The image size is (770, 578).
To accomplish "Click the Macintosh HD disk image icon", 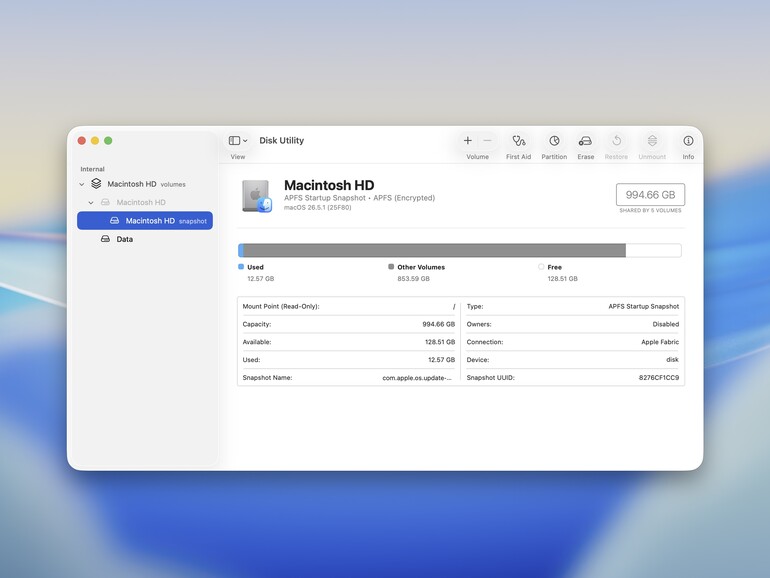I will 257,196.
